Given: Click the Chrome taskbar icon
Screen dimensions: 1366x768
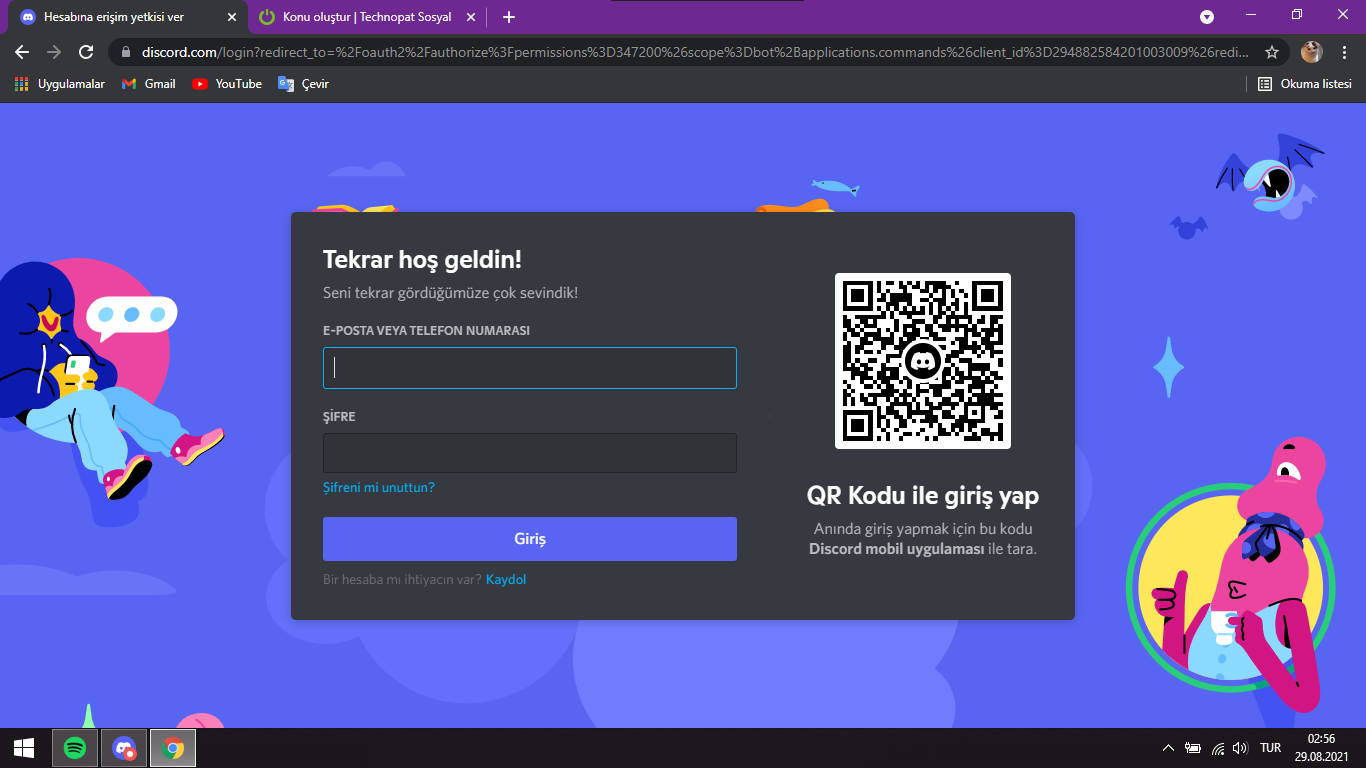Looking at the screenshot, I should (x=173, y=748).
